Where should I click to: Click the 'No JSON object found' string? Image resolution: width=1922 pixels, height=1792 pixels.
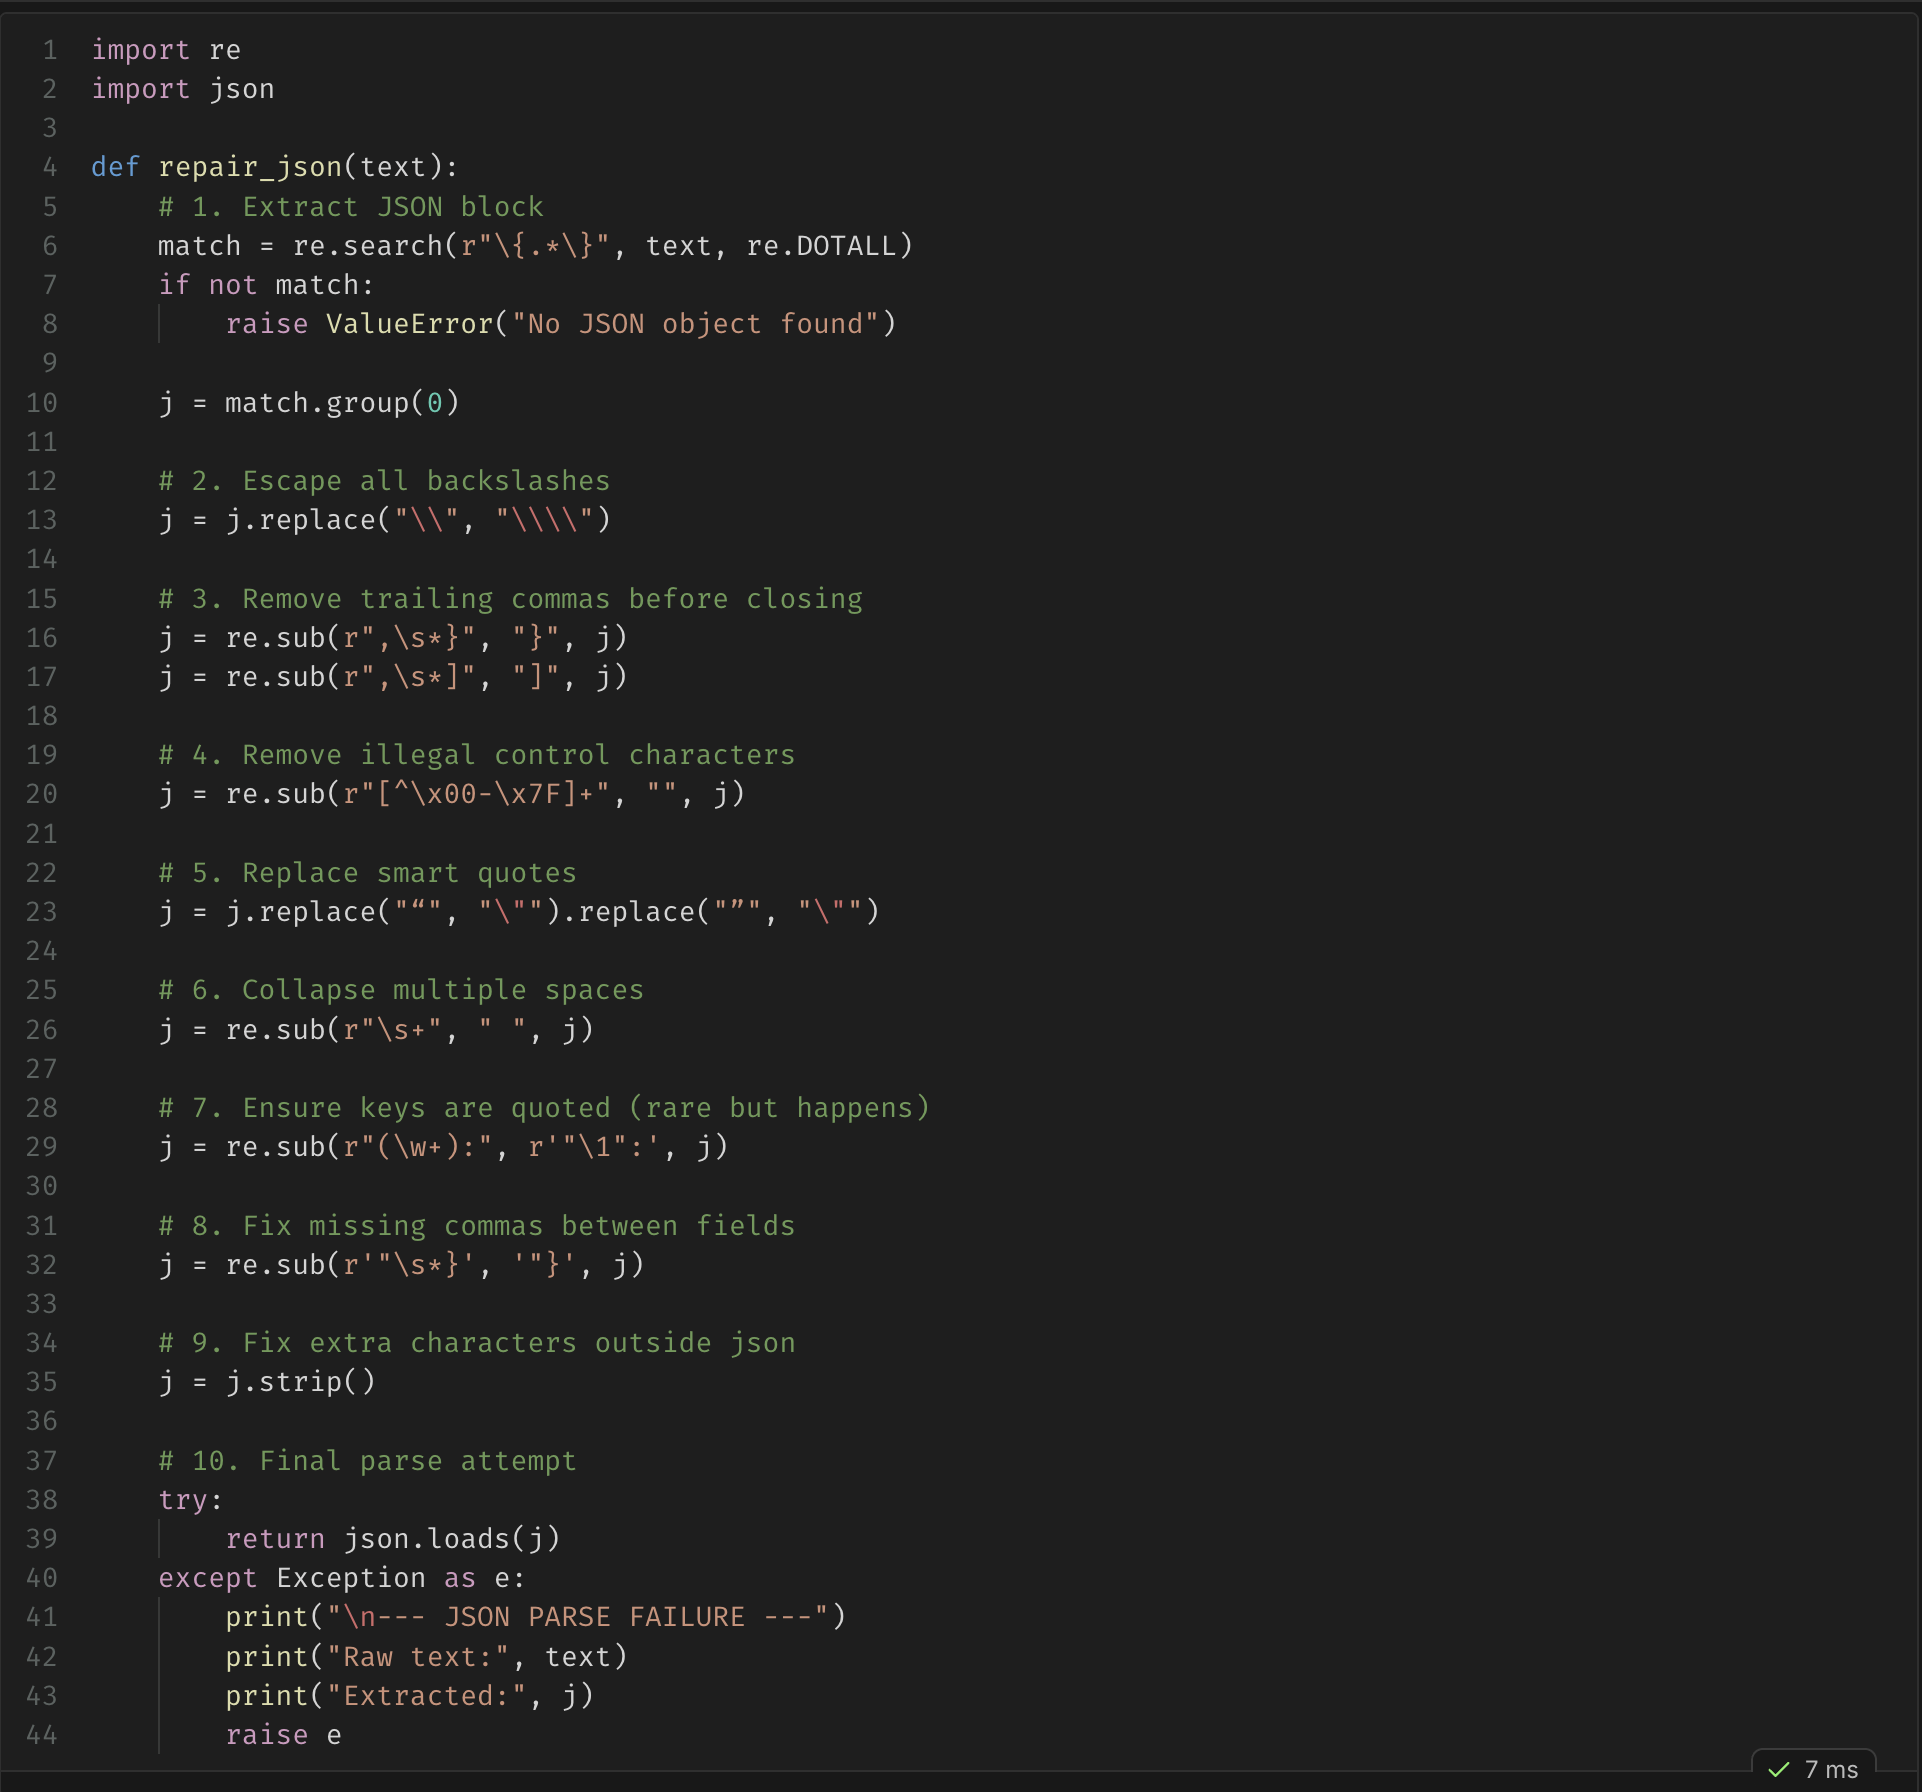[695, 324]
